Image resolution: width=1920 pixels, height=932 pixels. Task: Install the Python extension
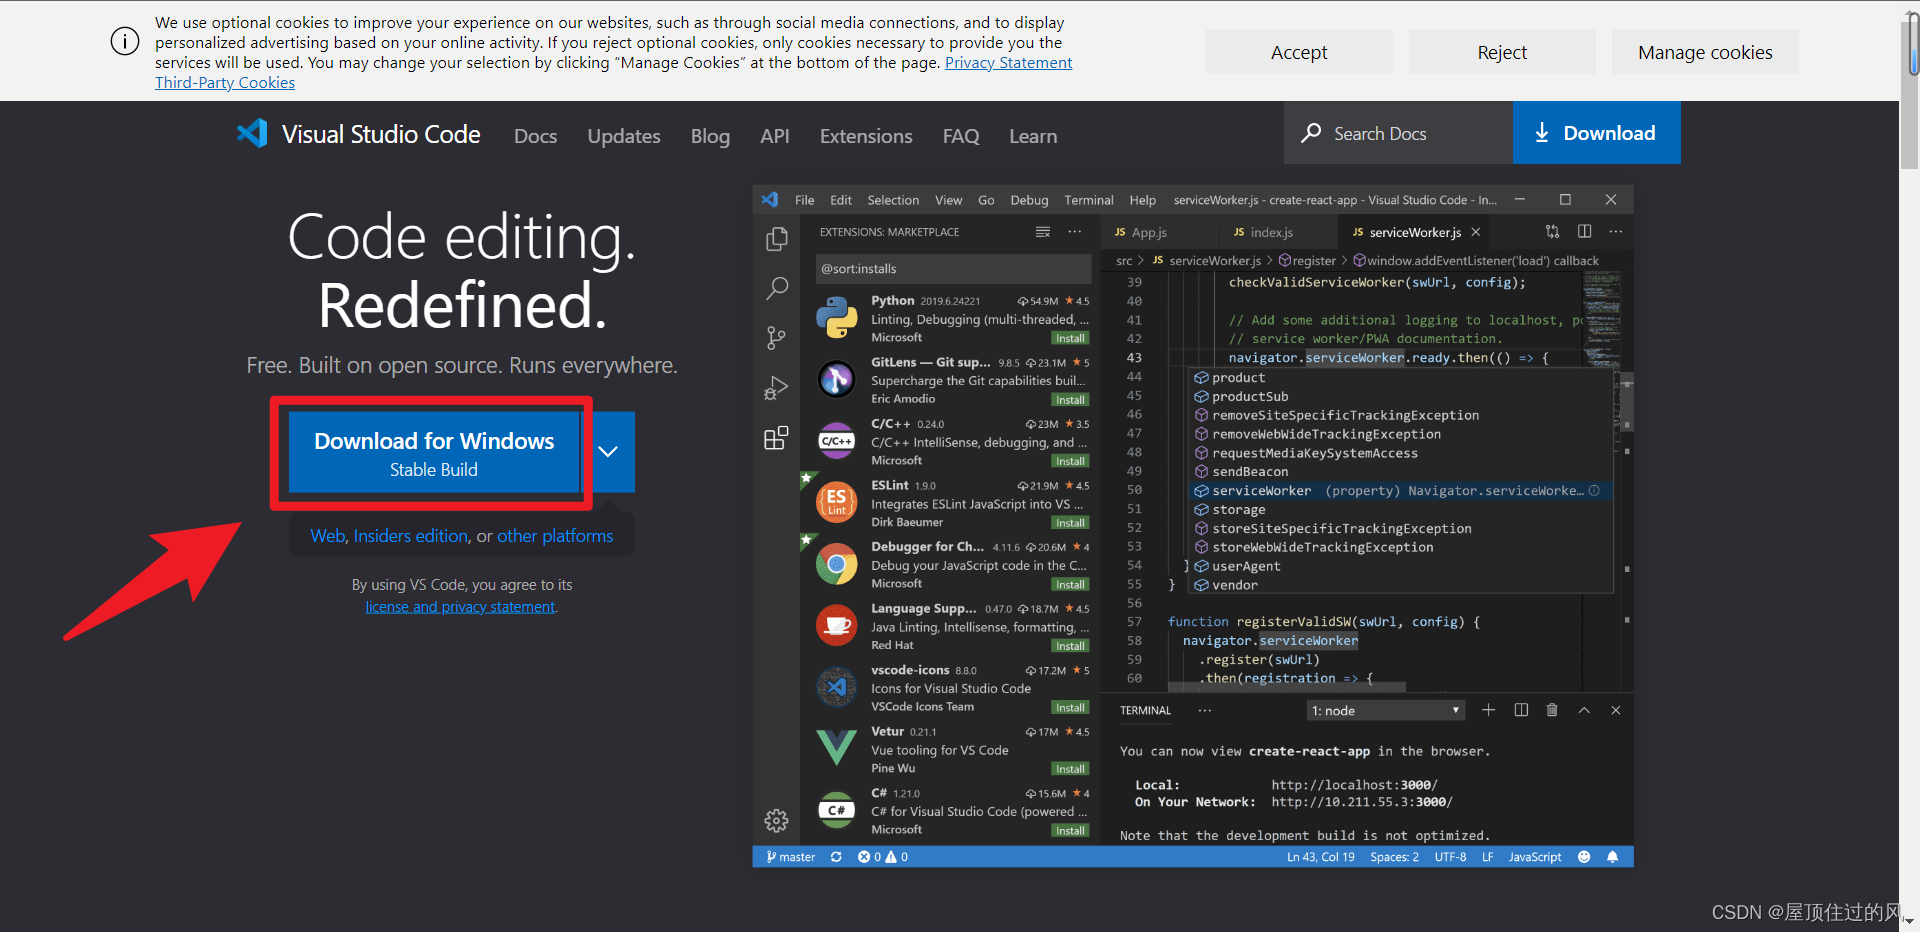point(1070,338)
